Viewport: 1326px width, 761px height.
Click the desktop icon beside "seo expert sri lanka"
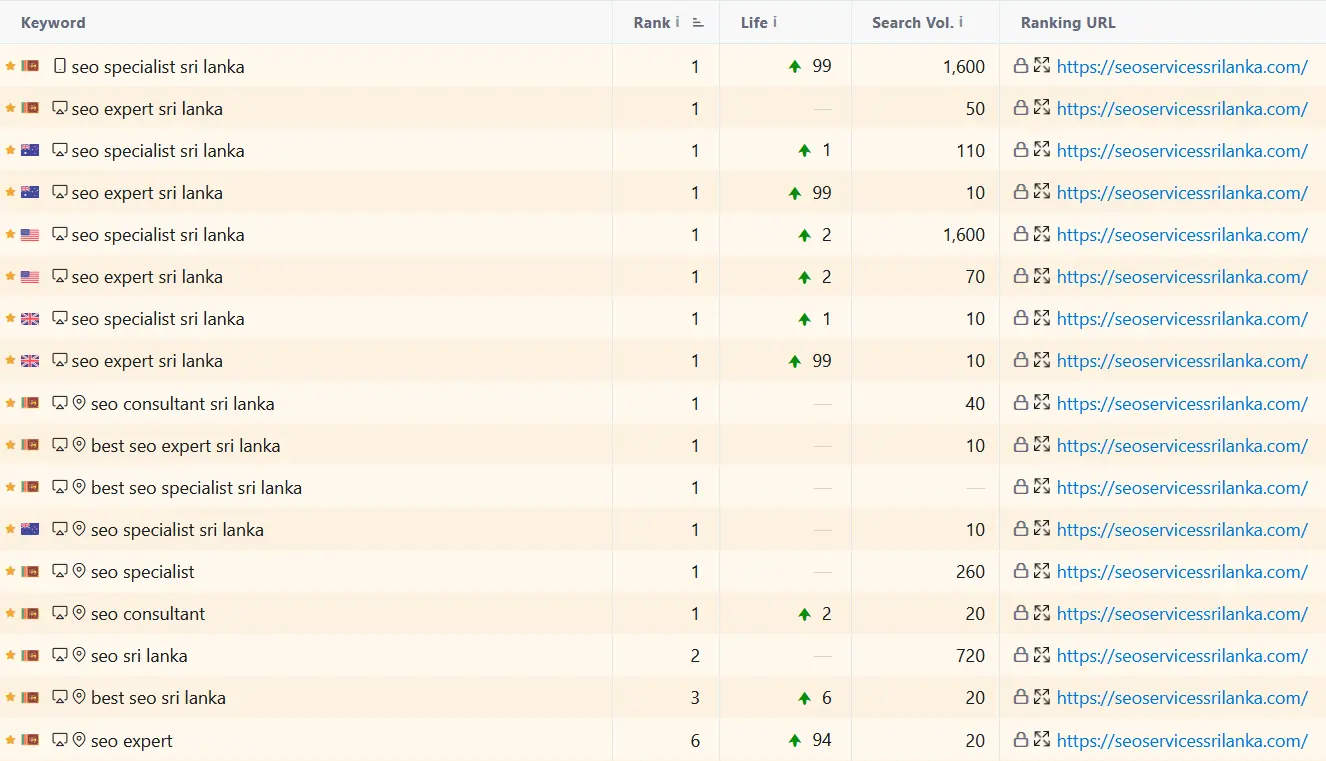(x=59, y=108)
